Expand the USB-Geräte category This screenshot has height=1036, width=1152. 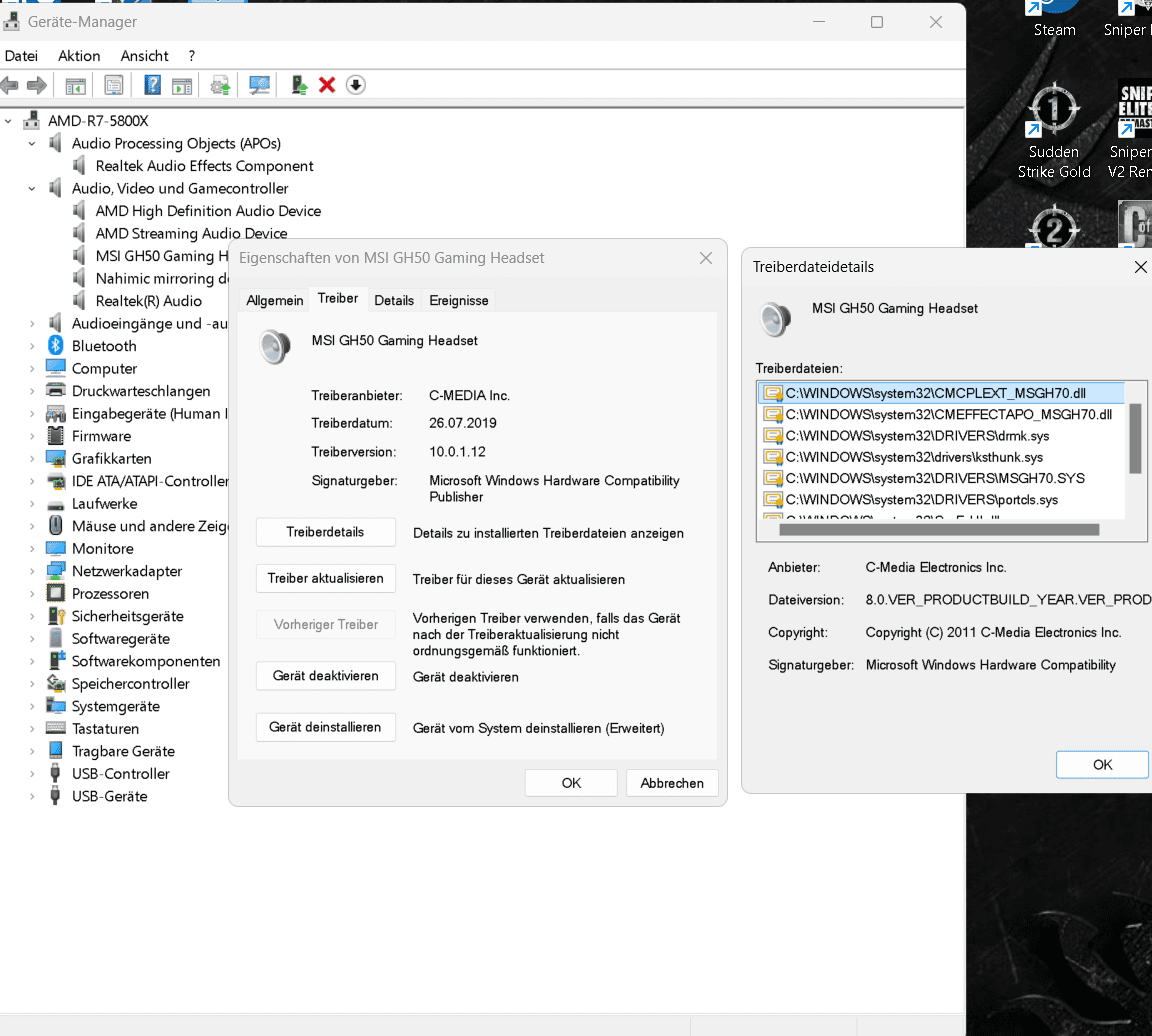point(32,796)
